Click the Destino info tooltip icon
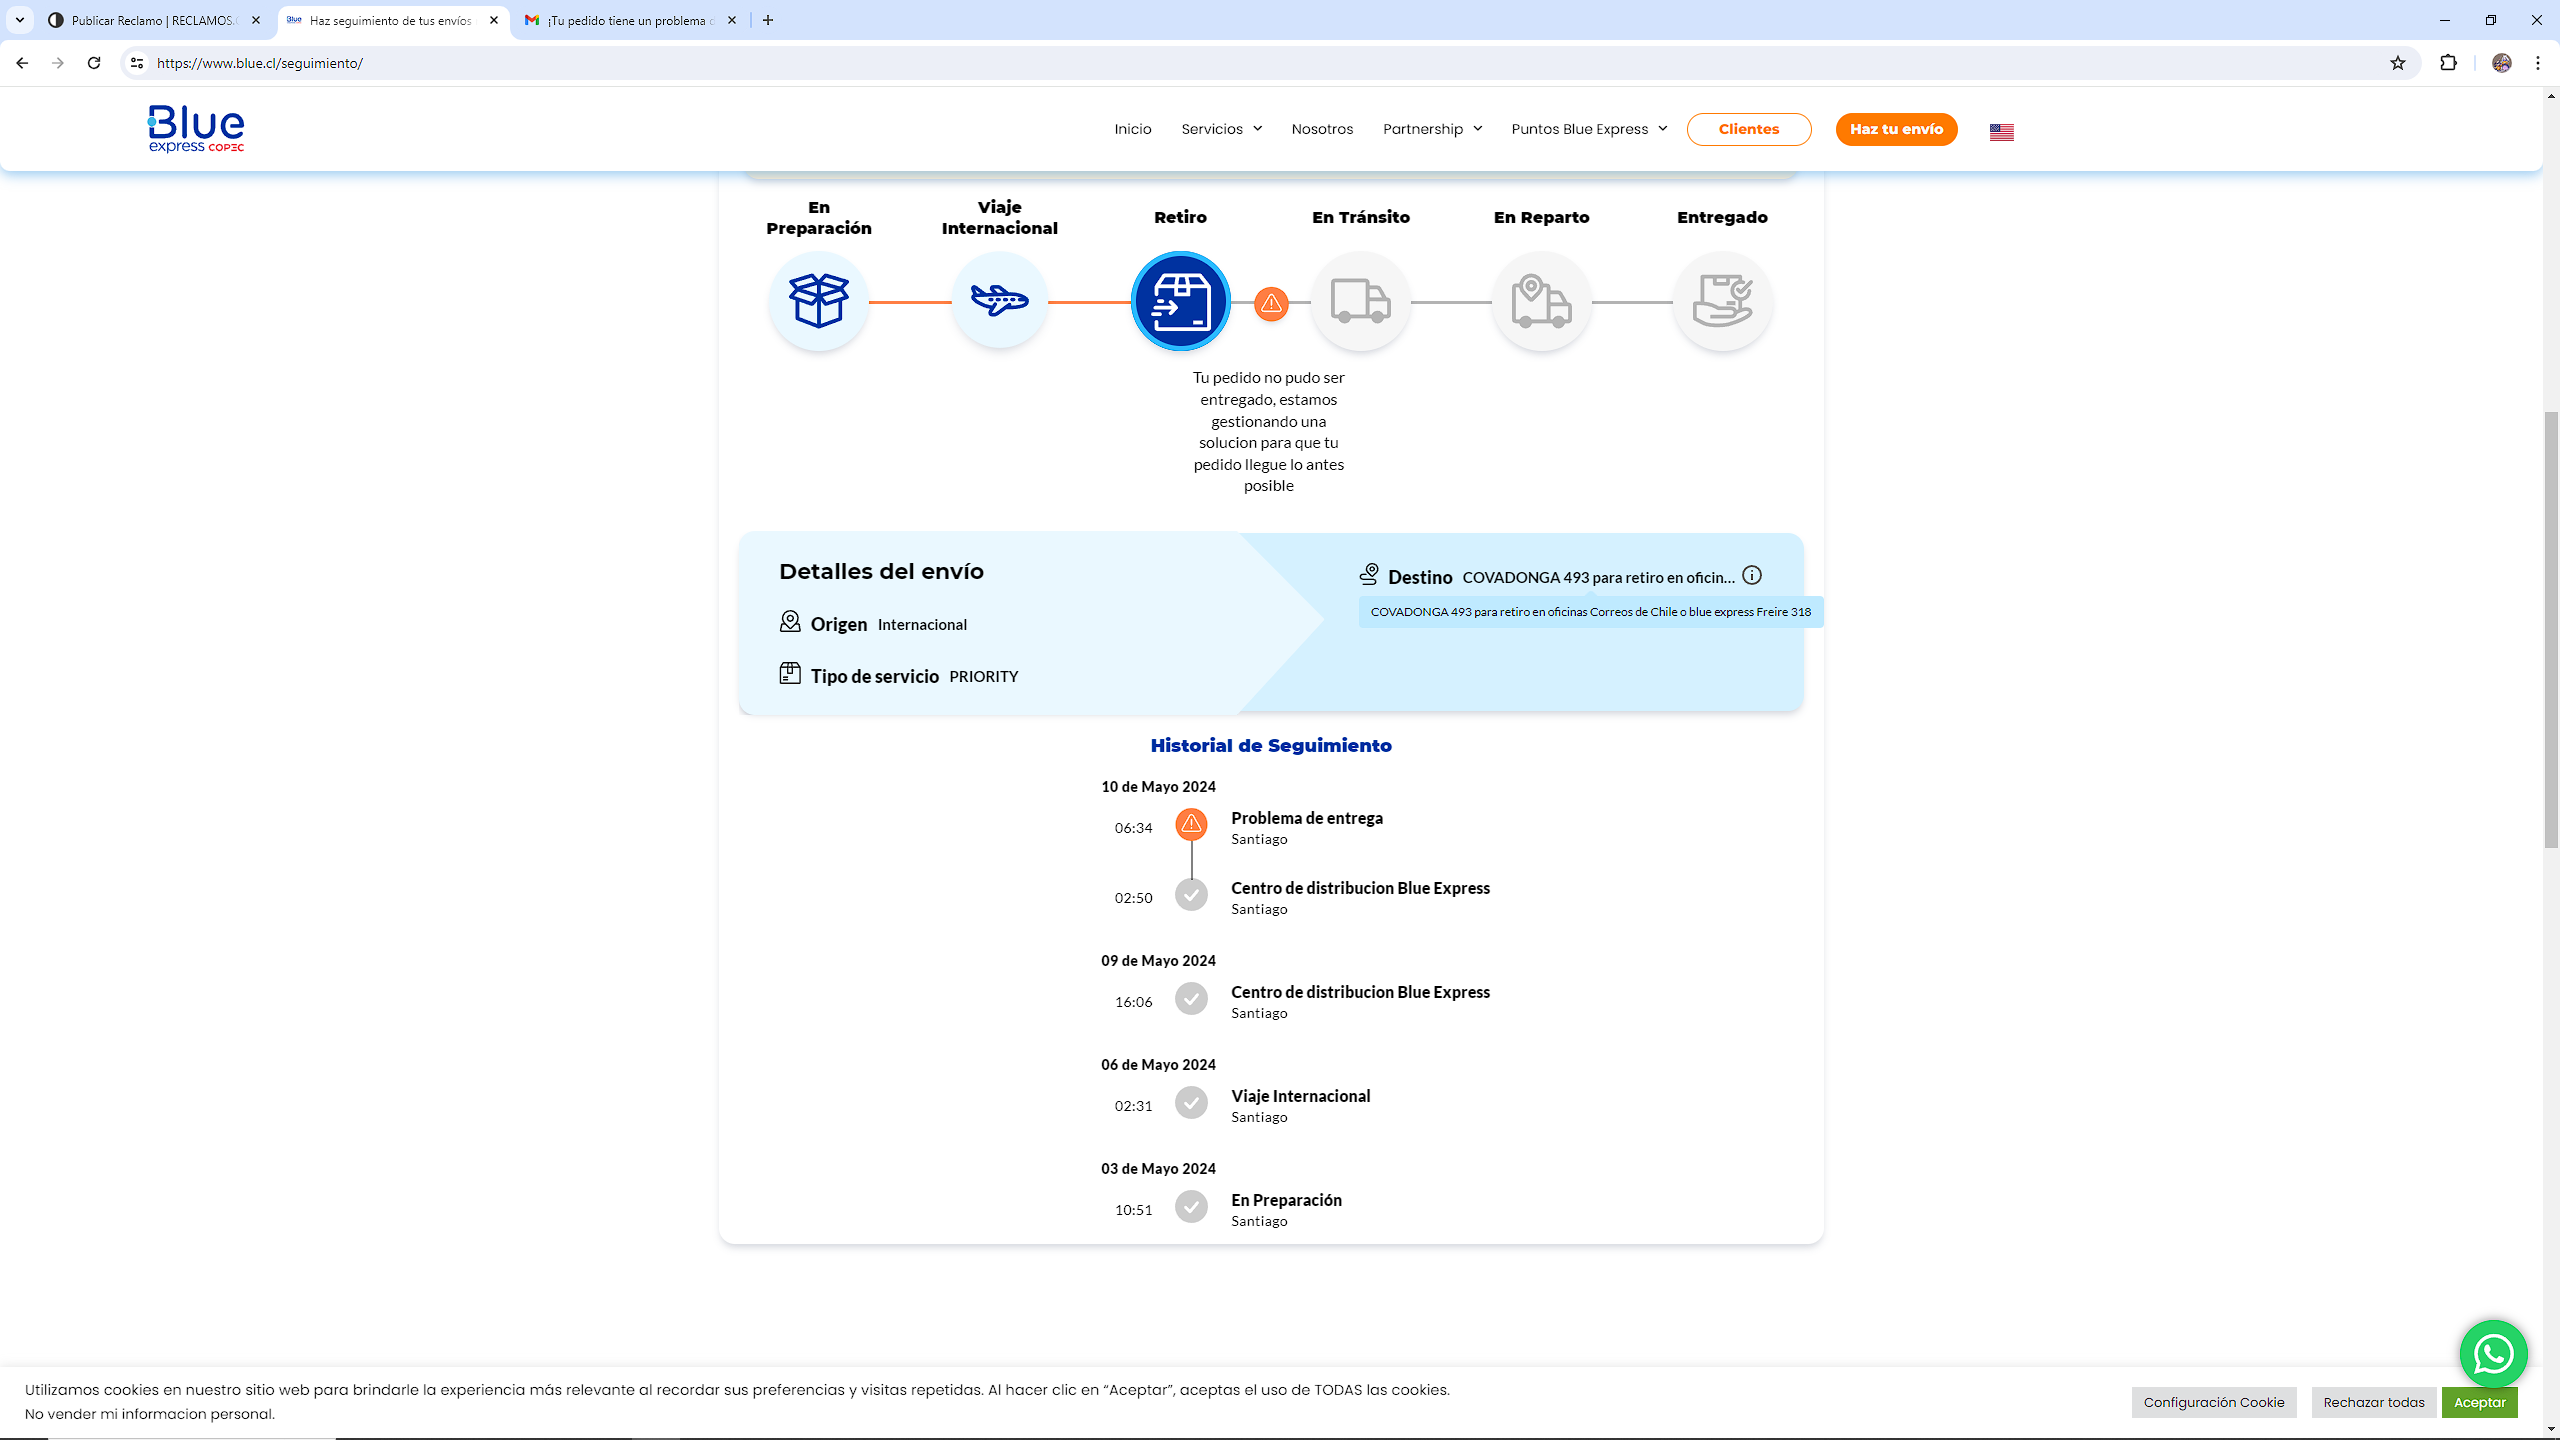 [x=1752, y=575]
